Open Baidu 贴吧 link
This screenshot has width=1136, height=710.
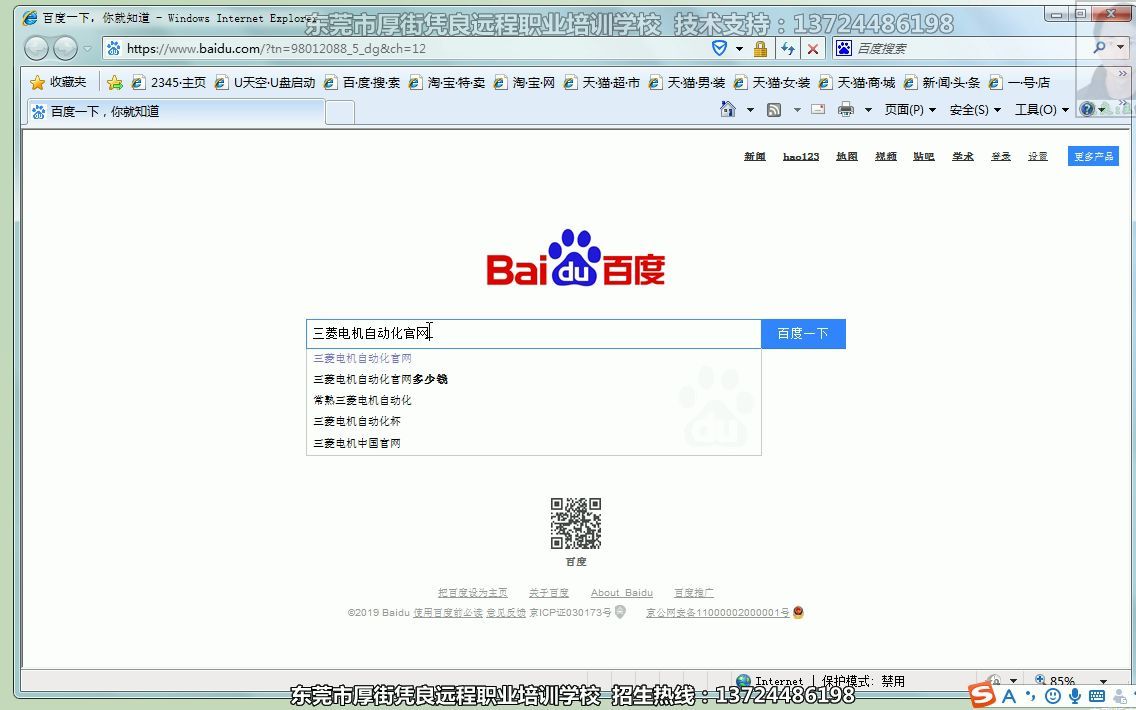tap(924, 156)
